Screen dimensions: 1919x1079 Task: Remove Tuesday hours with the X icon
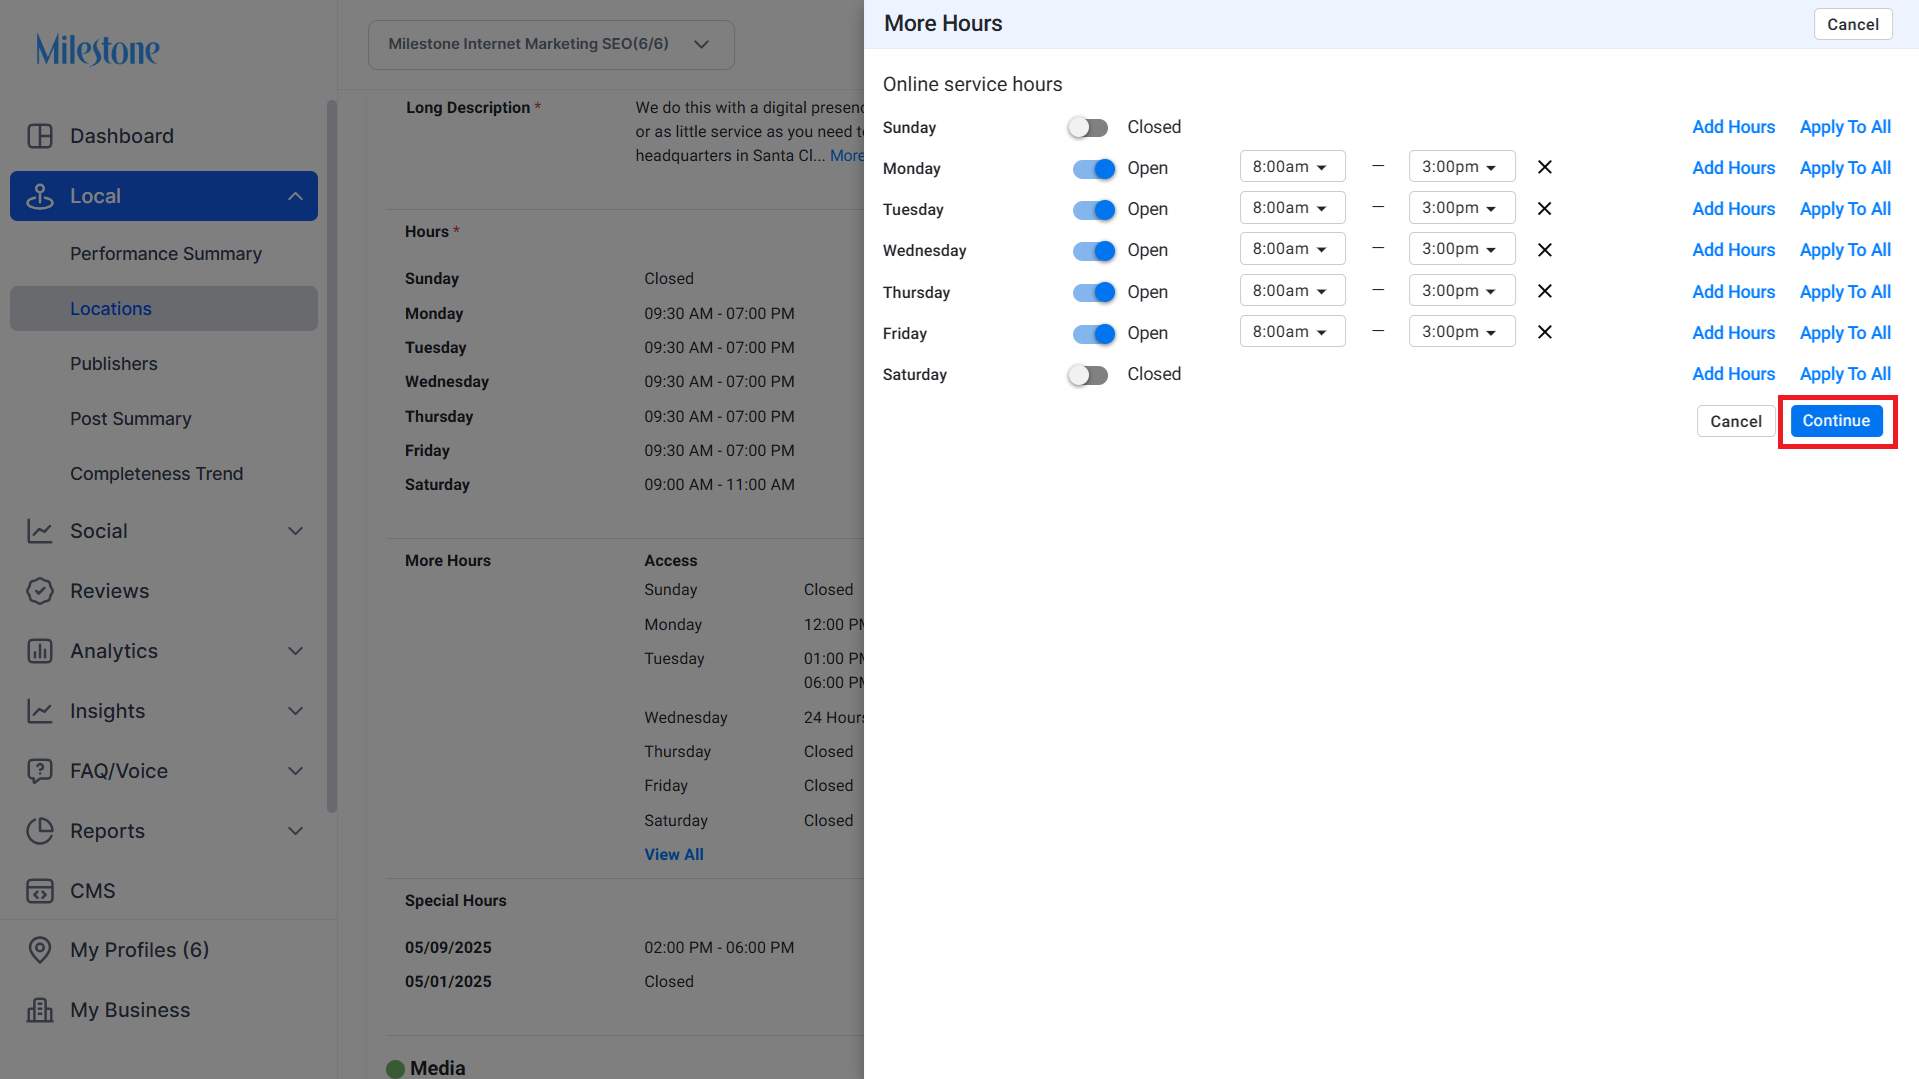[x=1545, y=208]
